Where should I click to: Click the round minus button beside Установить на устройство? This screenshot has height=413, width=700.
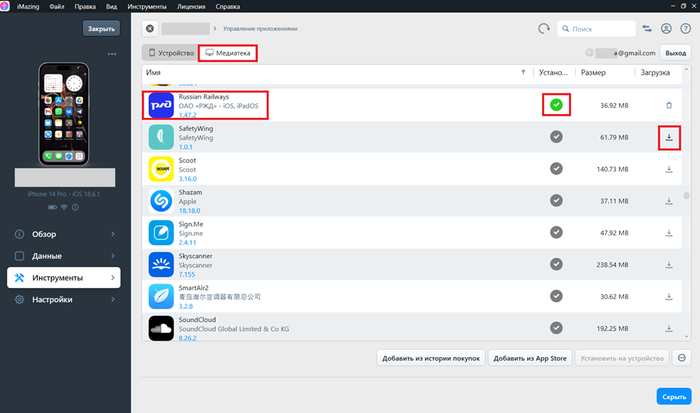click(682, 358)
